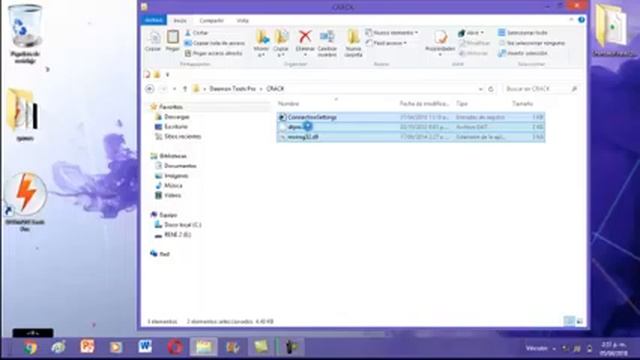Sort by the Tipo column header

[462, 104]
